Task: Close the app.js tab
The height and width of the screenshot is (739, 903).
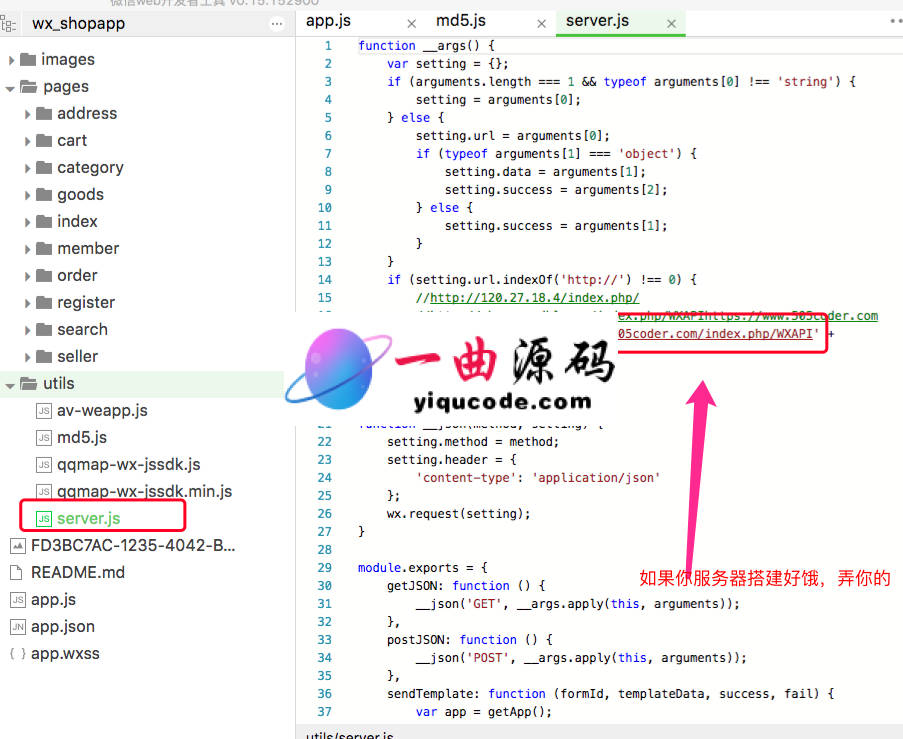Action: tap(411, 24)
